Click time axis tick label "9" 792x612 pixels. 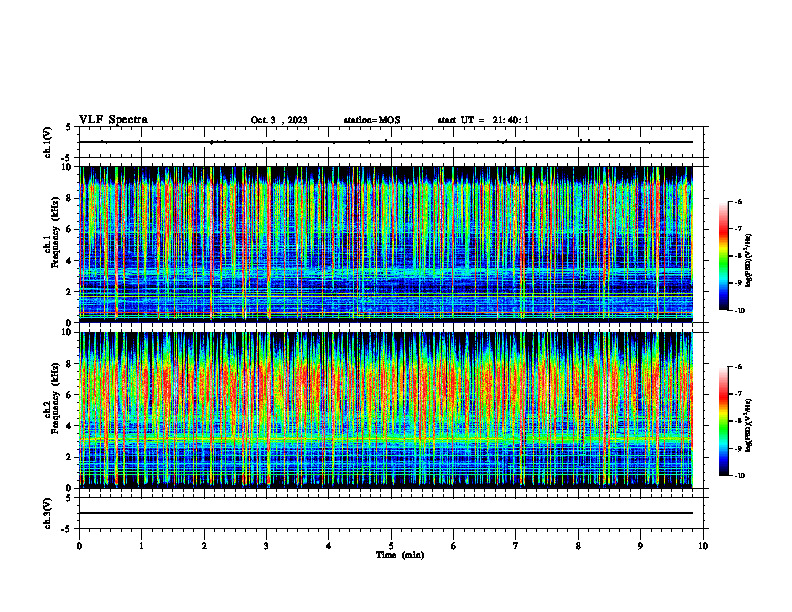[x=640, y=546]
